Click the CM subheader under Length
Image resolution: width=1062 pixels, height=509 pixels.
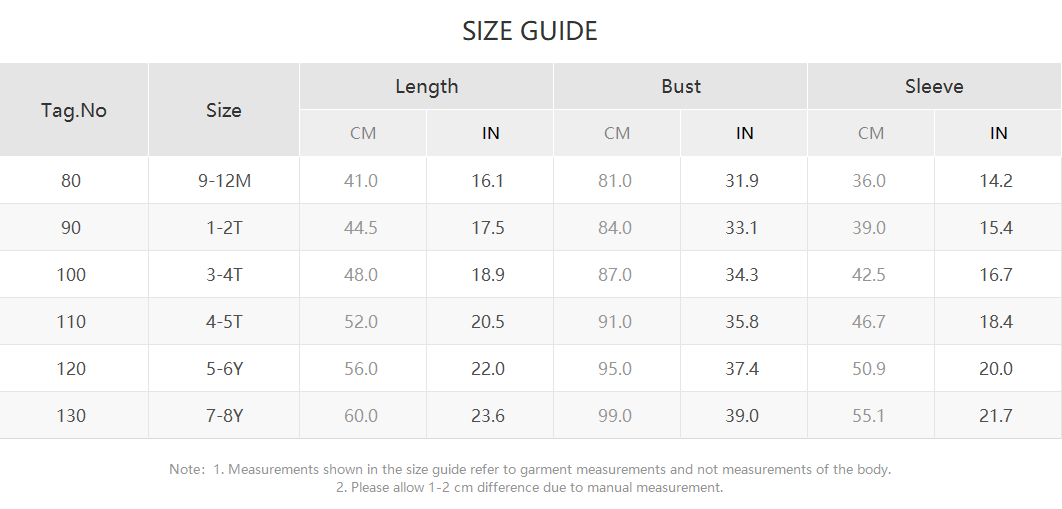(363, 133)
